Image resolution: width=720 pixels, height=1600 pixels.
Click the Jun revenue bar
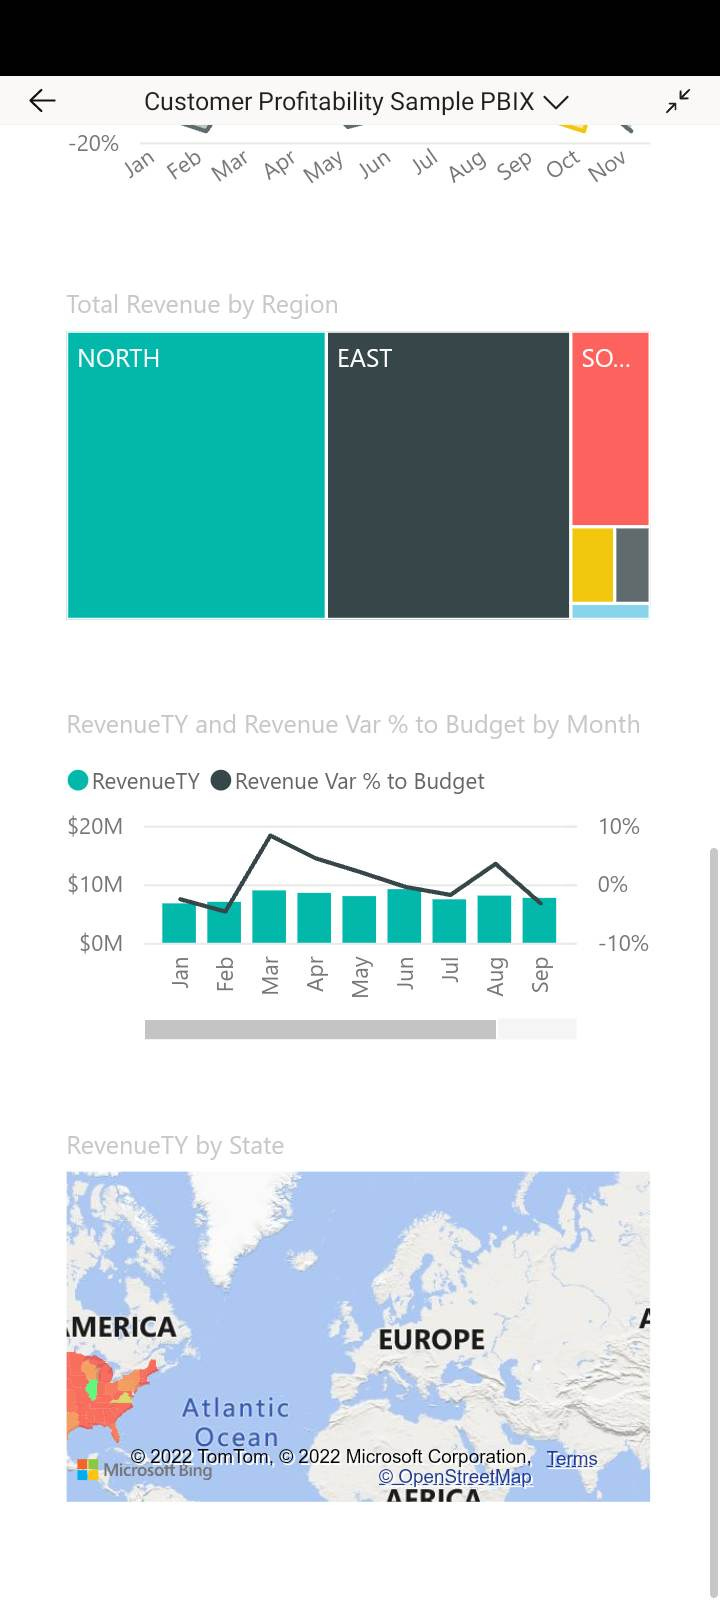404,916
